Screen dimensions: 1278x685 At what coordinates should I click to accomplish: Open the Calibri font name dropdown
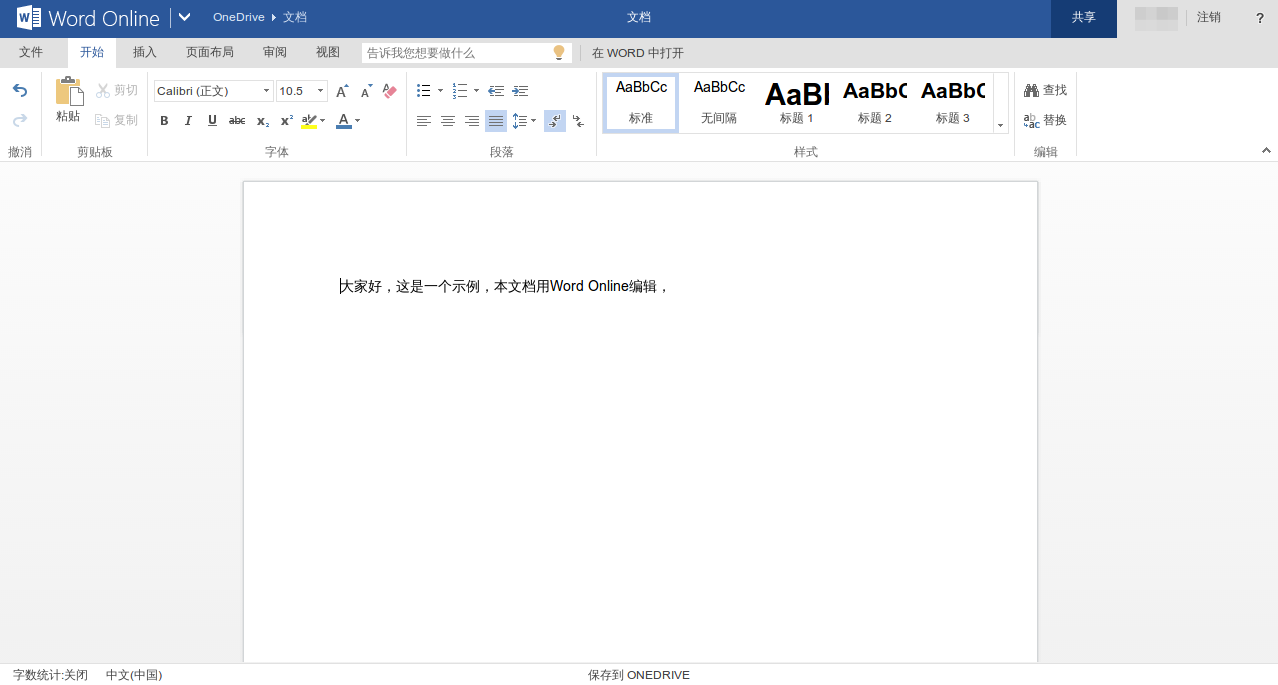point(214,91)
